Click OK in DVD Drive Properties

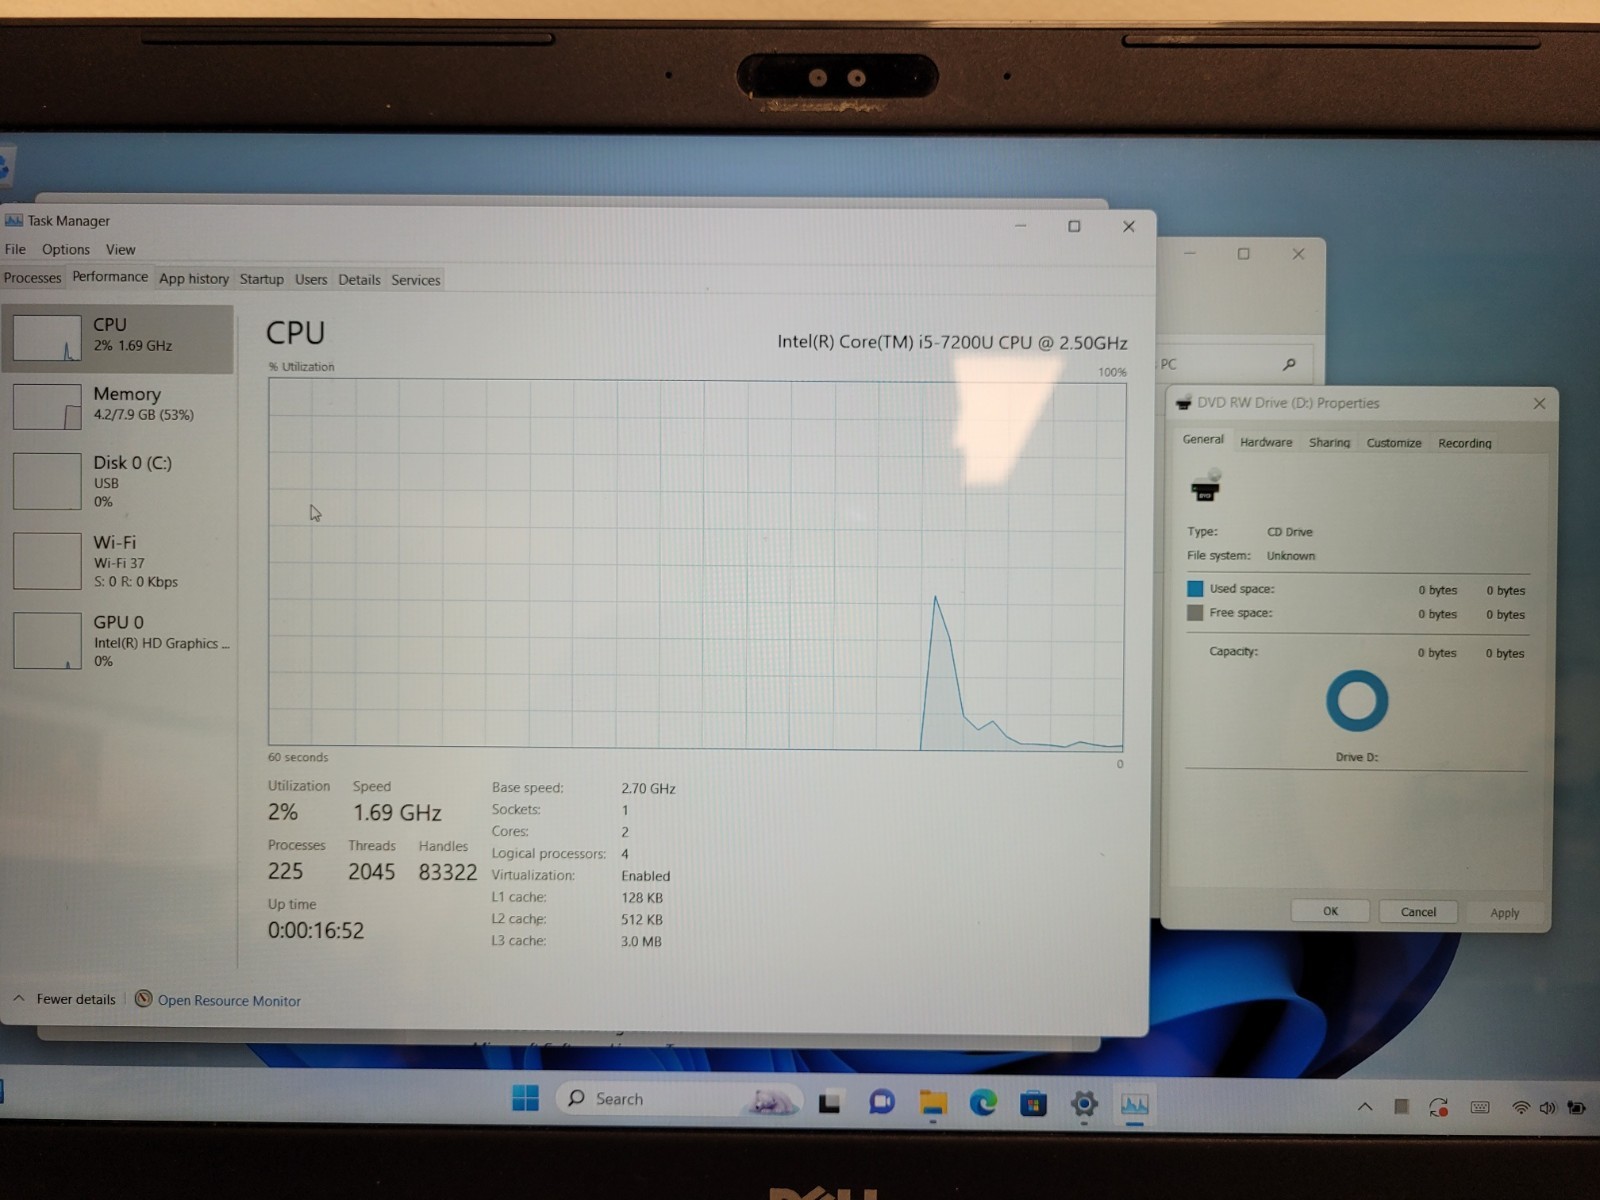[1330, 911]
